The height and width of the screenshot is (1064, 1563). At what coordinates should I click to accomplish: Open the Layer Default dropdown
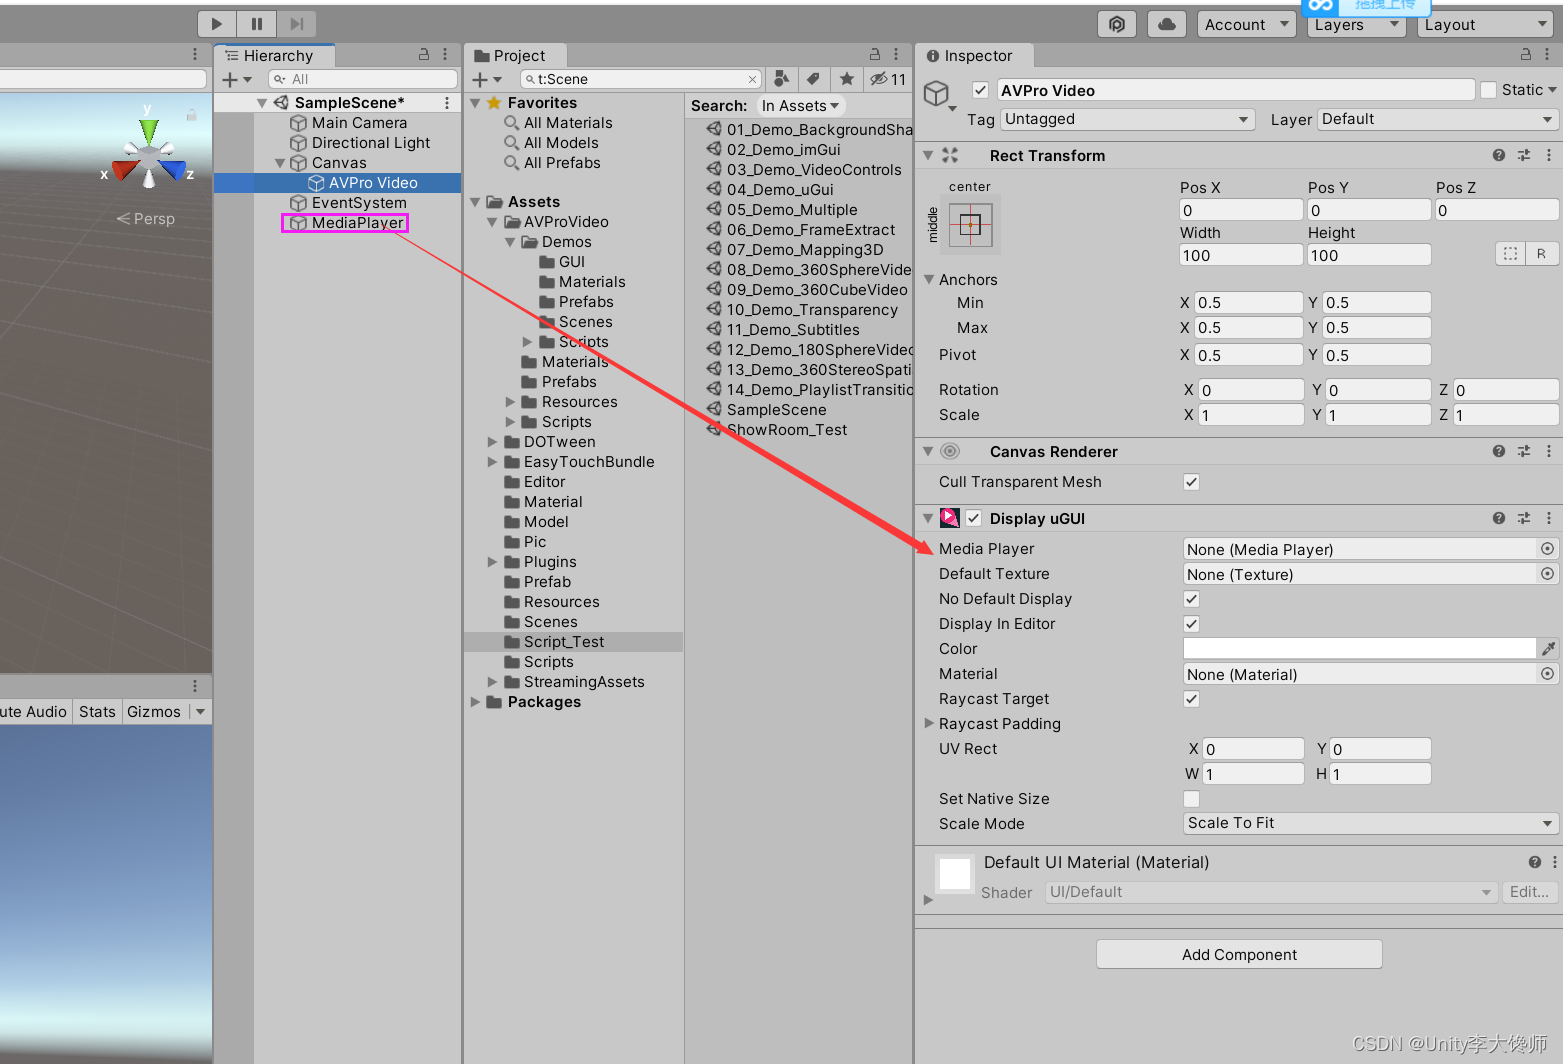(1437, 119)
